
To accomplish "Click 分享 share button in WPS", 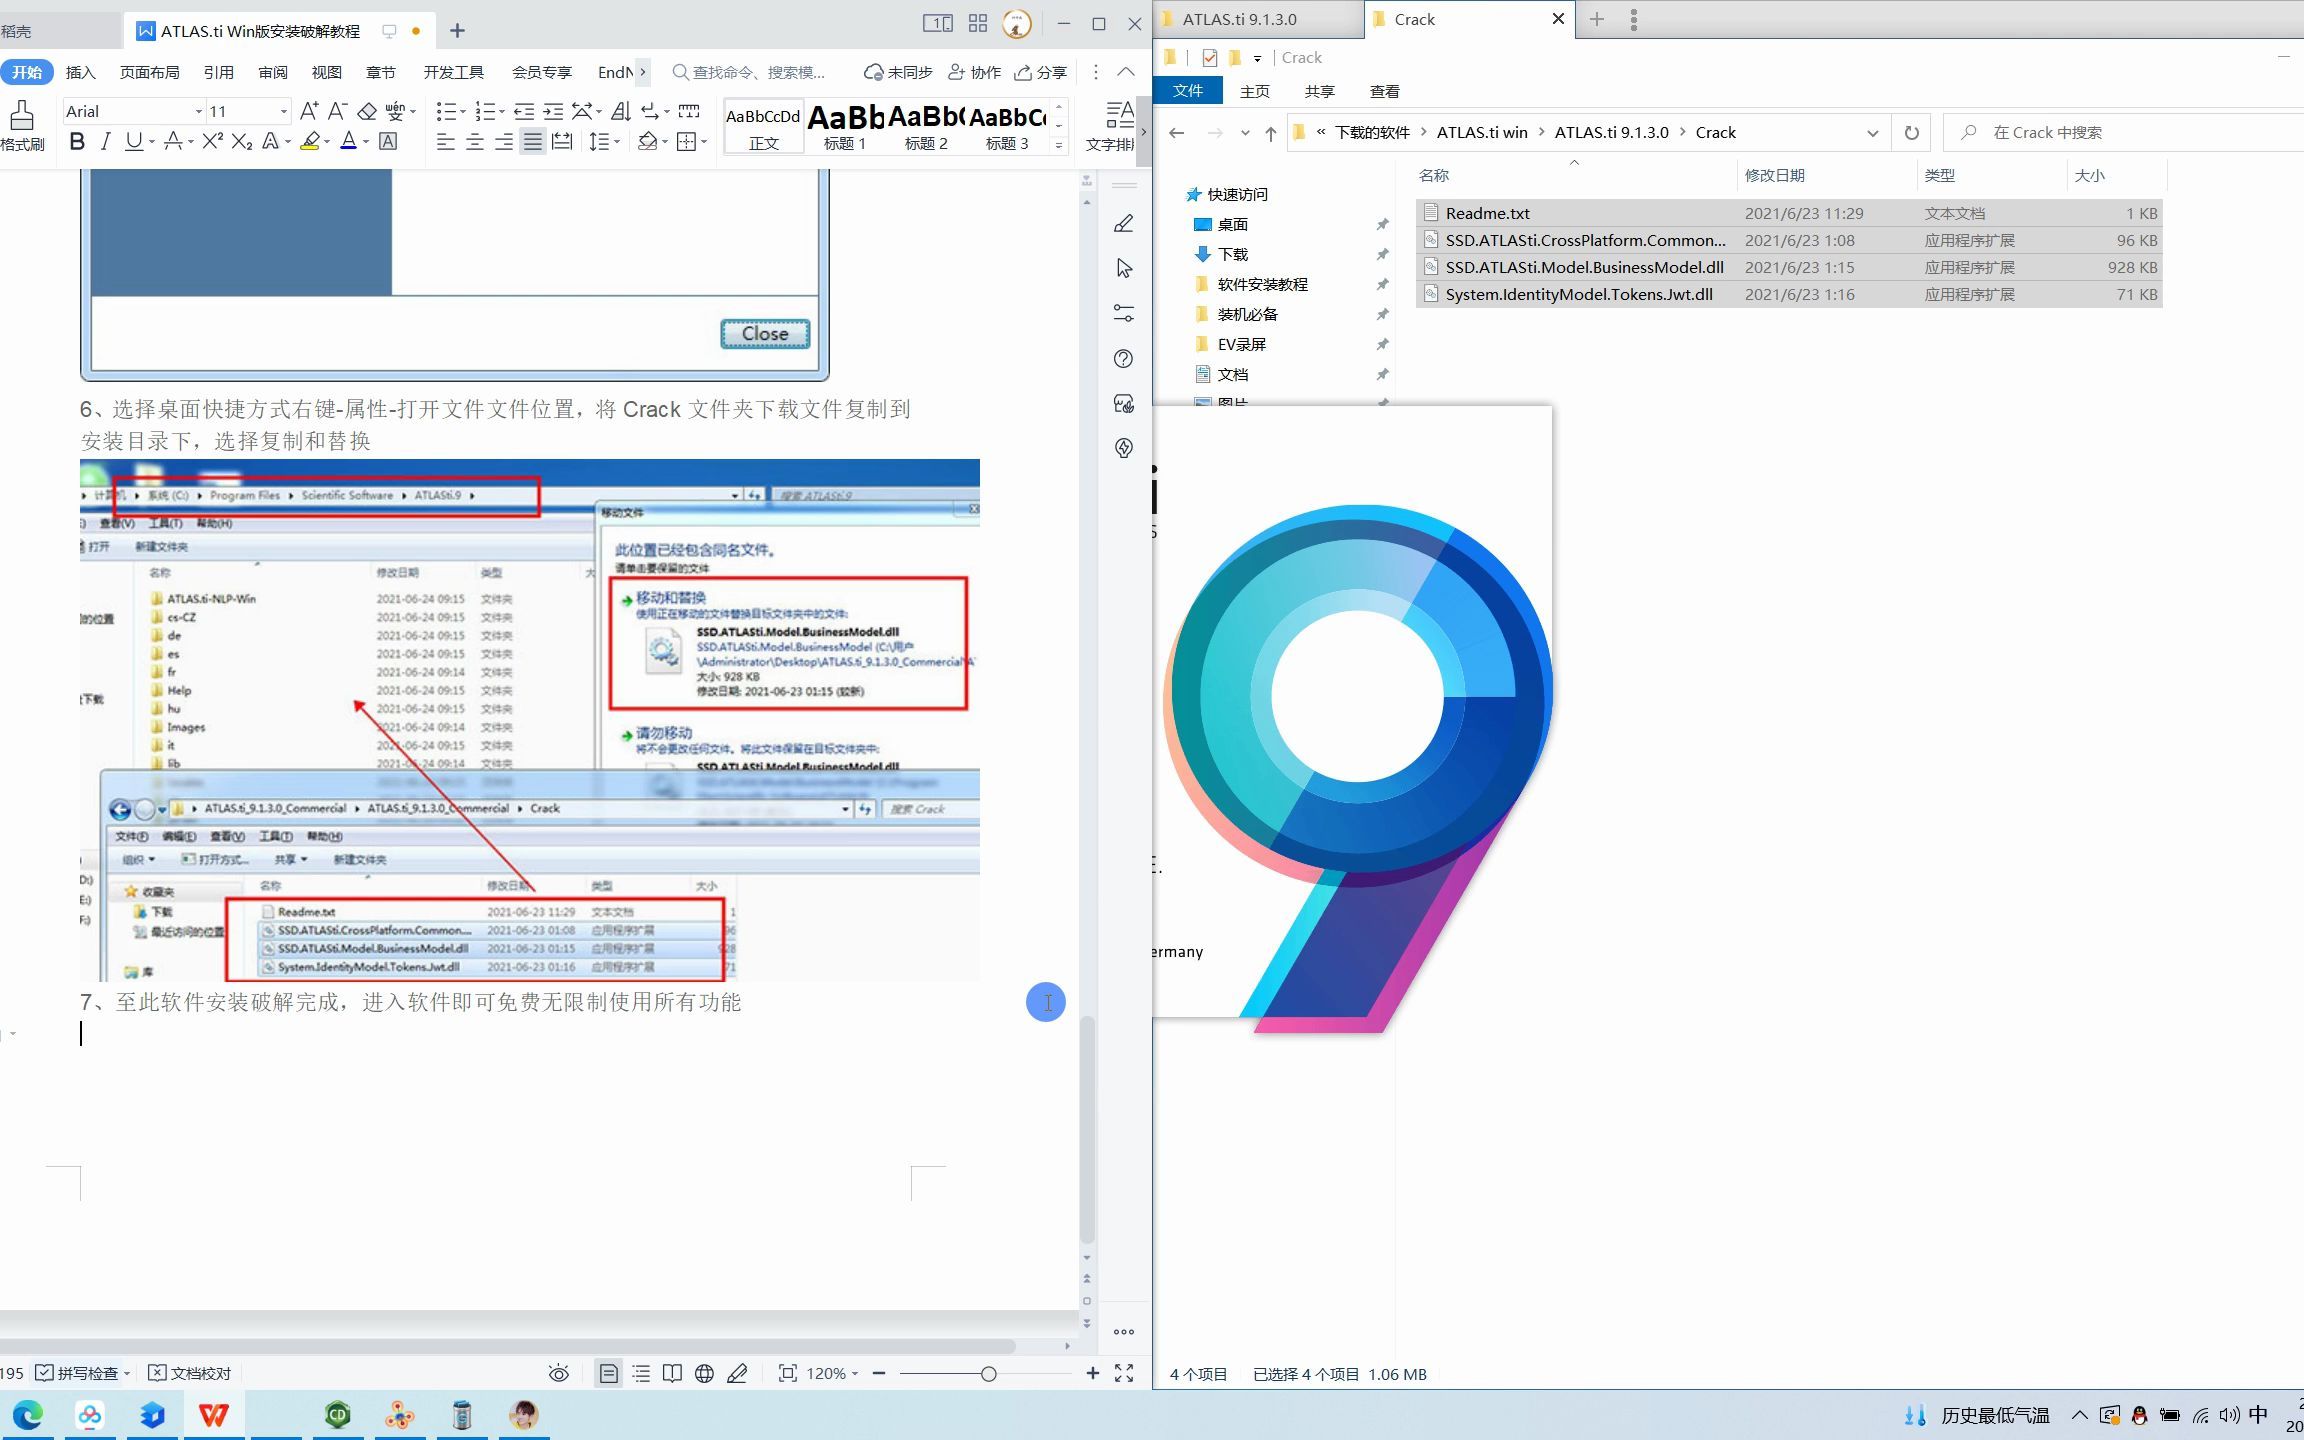I will (1041, 72).
